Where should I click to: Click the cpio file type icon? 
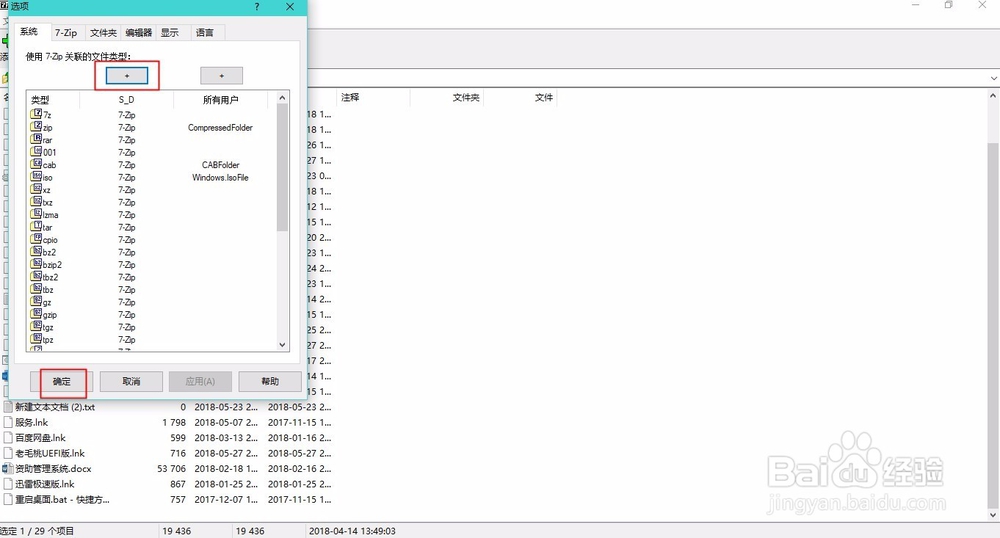point(36,239)
